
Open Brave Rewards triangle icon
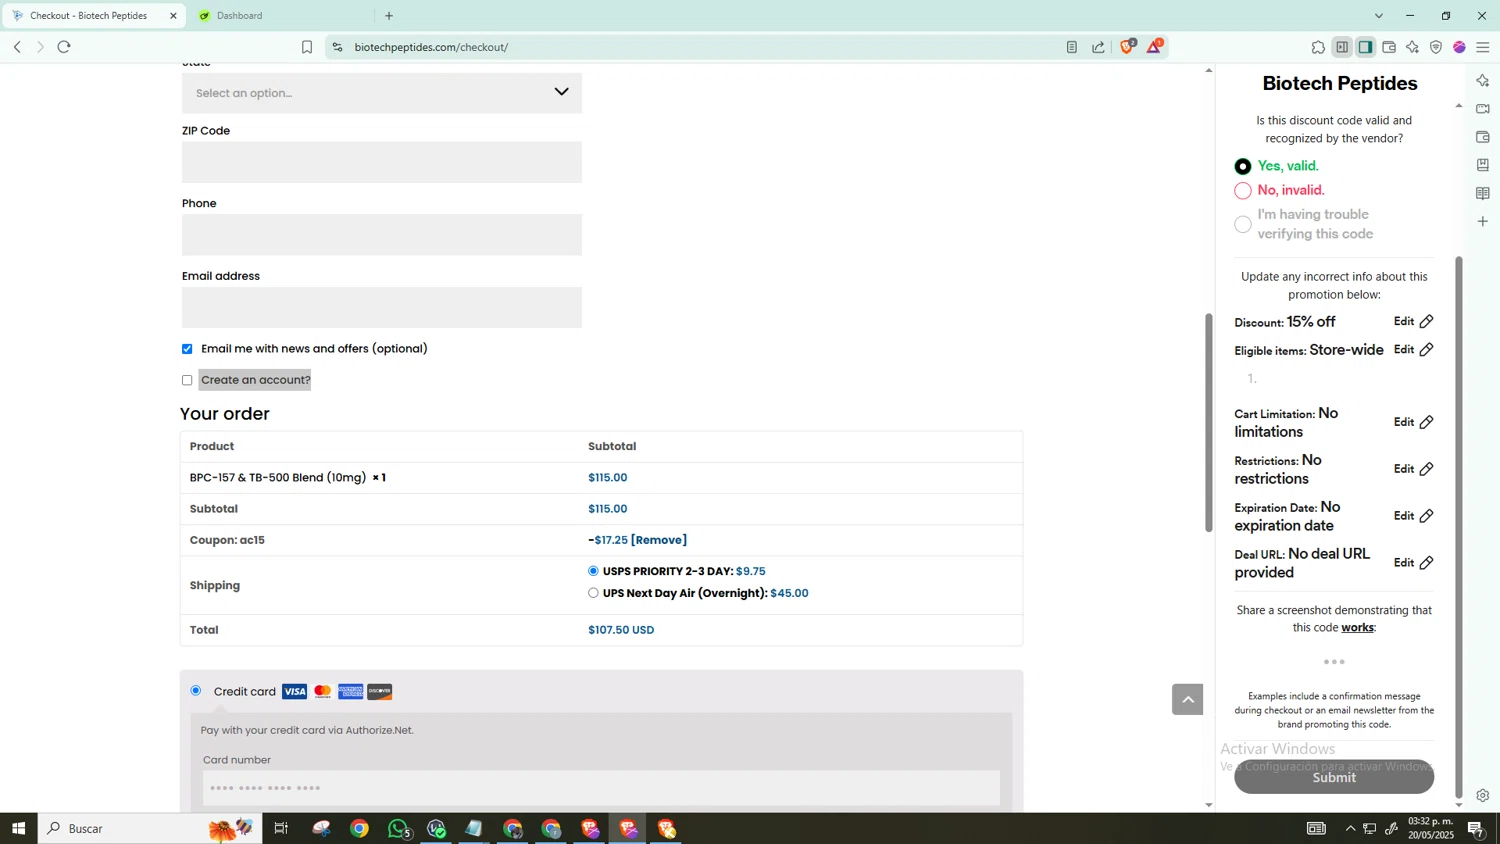1154,46
